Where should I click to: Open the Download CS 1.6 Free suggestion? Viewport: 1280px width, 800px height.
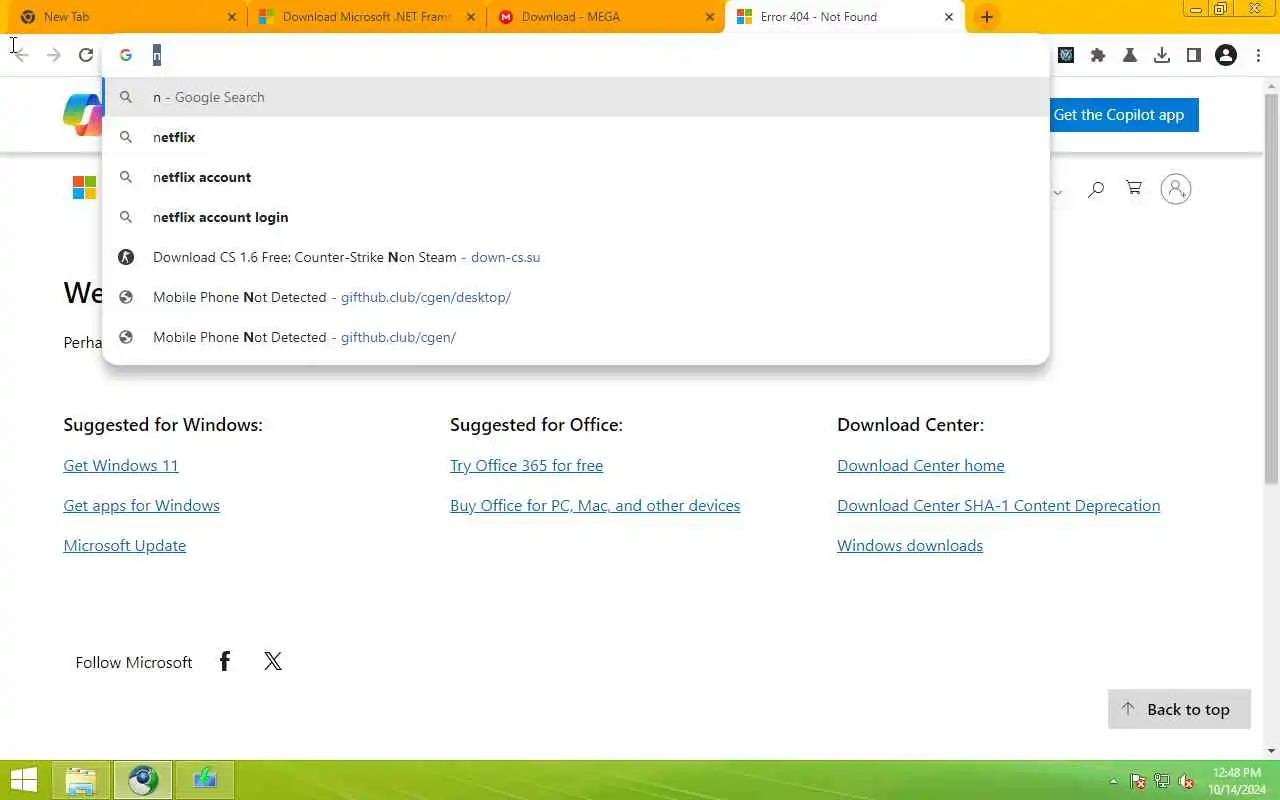[576, 257]
